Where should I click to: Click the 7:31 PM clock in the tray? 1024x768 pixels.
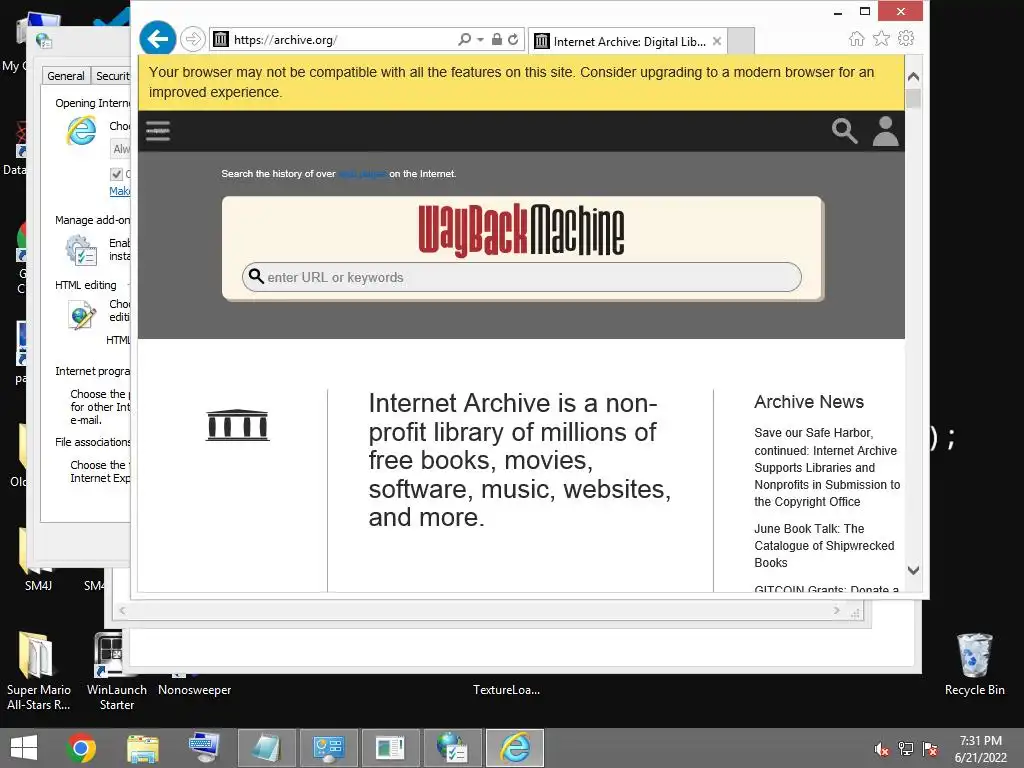[x=980, y=741]
